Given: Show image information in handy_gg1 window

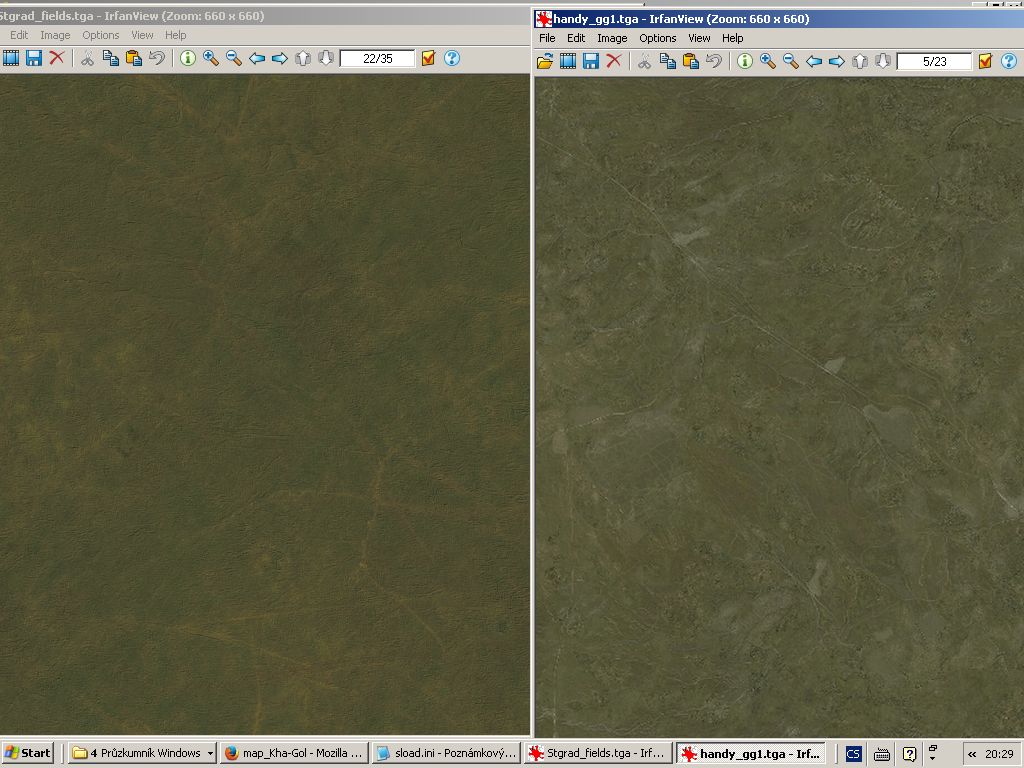Looking at the screenshot, I should pos(744,61).
